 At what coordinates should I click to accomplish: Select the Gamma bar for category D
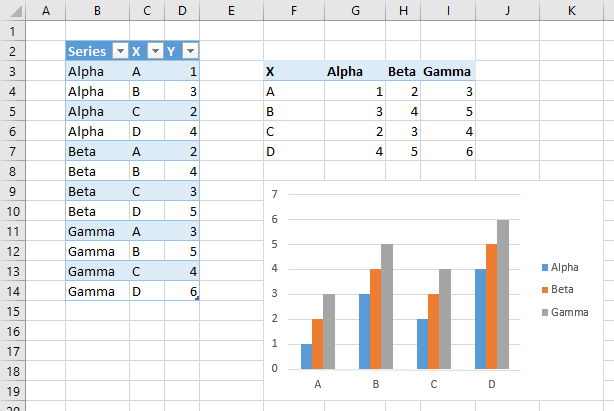point(503,294)
